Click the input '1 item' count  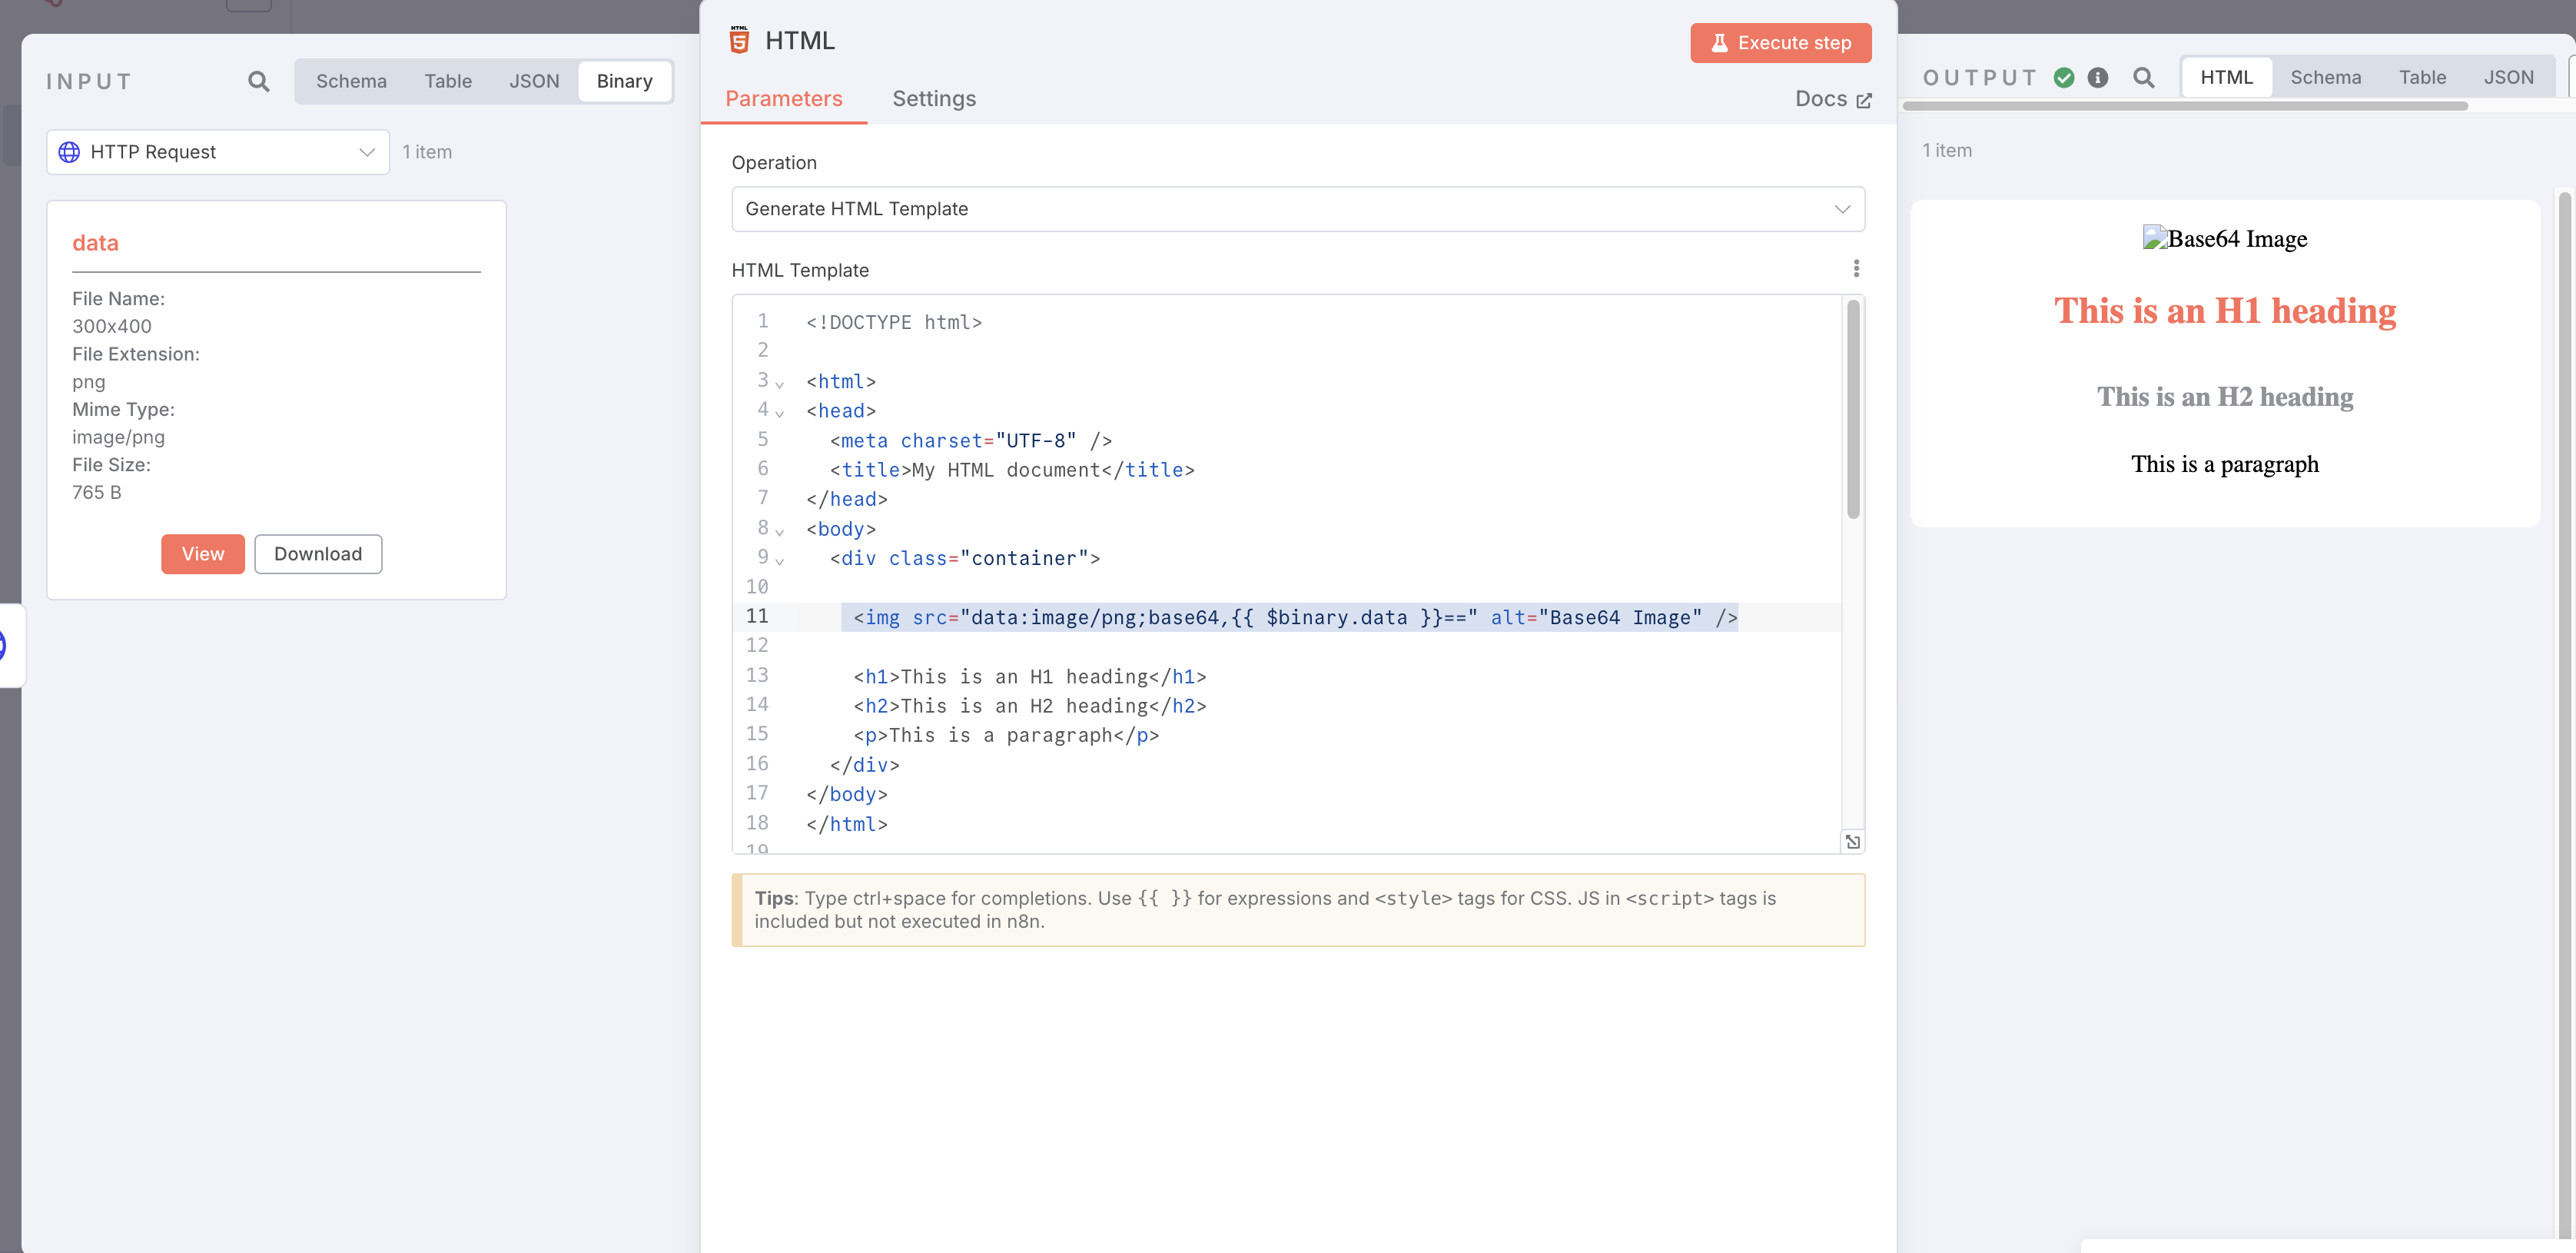pos(427,152)
